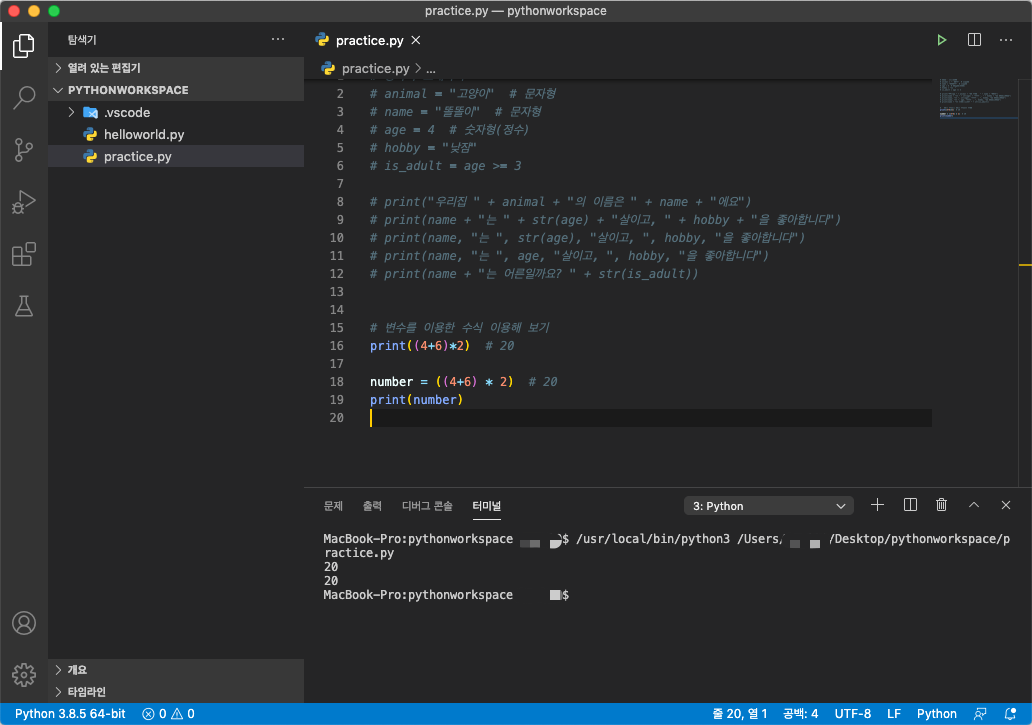Image resolution: width=1032 pixels, height=725 pixels.
Task: Click the print((4+6)*2) code line
Action: (x=420, y=346)
